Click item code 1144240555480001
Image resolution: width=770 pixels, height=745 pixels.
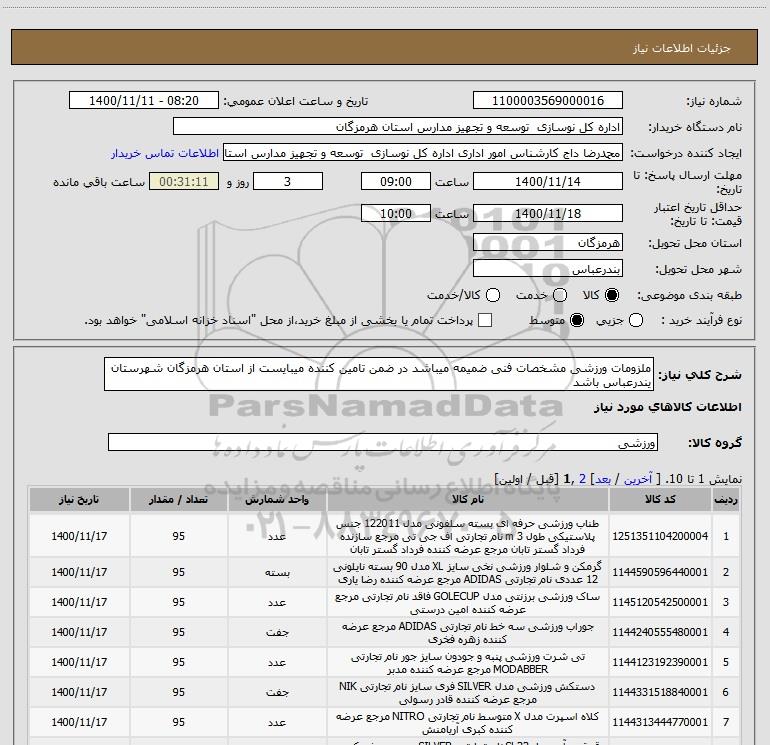pyautogui.click(x=660, y=632)
